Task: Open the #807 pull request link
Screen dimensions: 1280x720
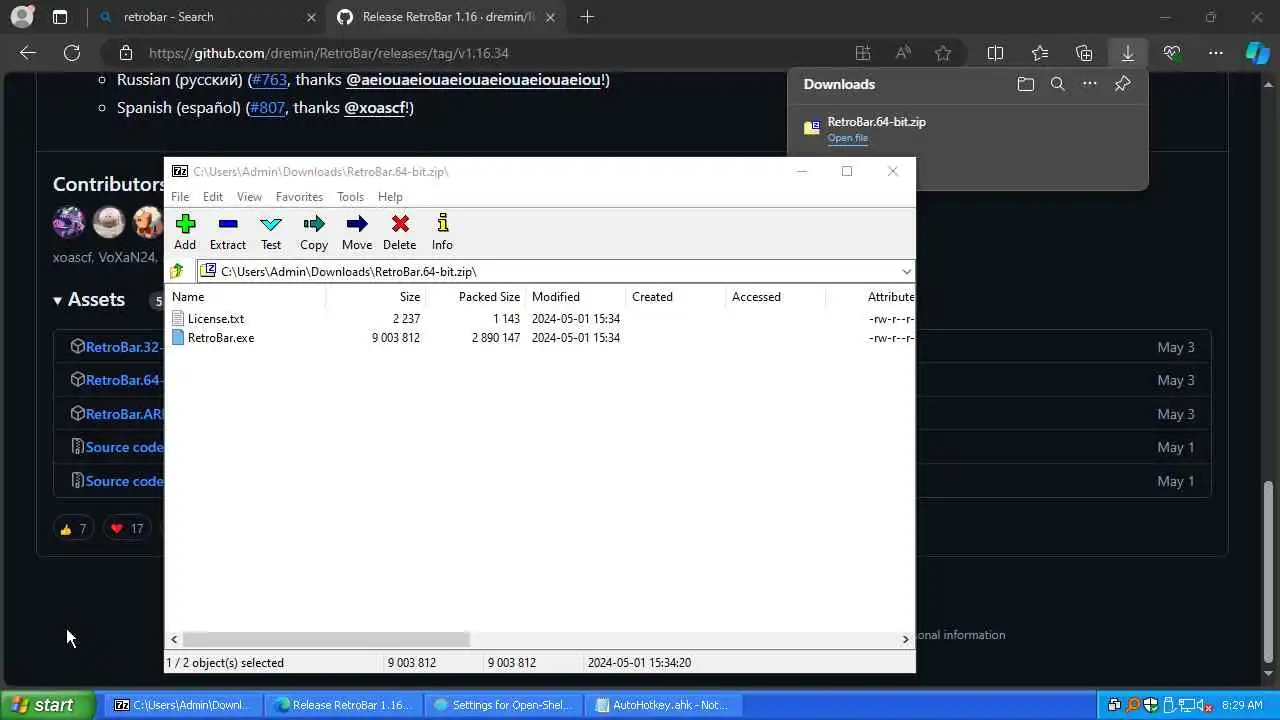Action: coord(267,107)
